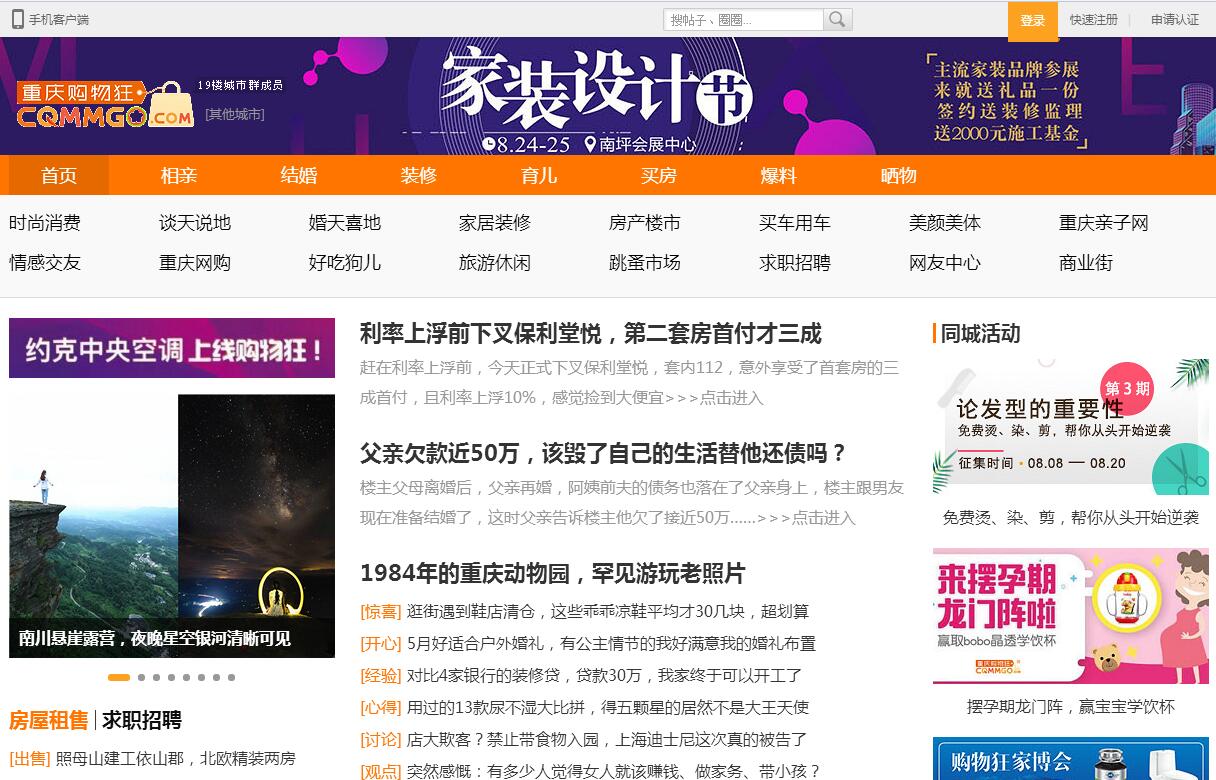This screenshot has height=780, width=1216.
Task: Click the search magnifier icon
Action: pos(837,19)
